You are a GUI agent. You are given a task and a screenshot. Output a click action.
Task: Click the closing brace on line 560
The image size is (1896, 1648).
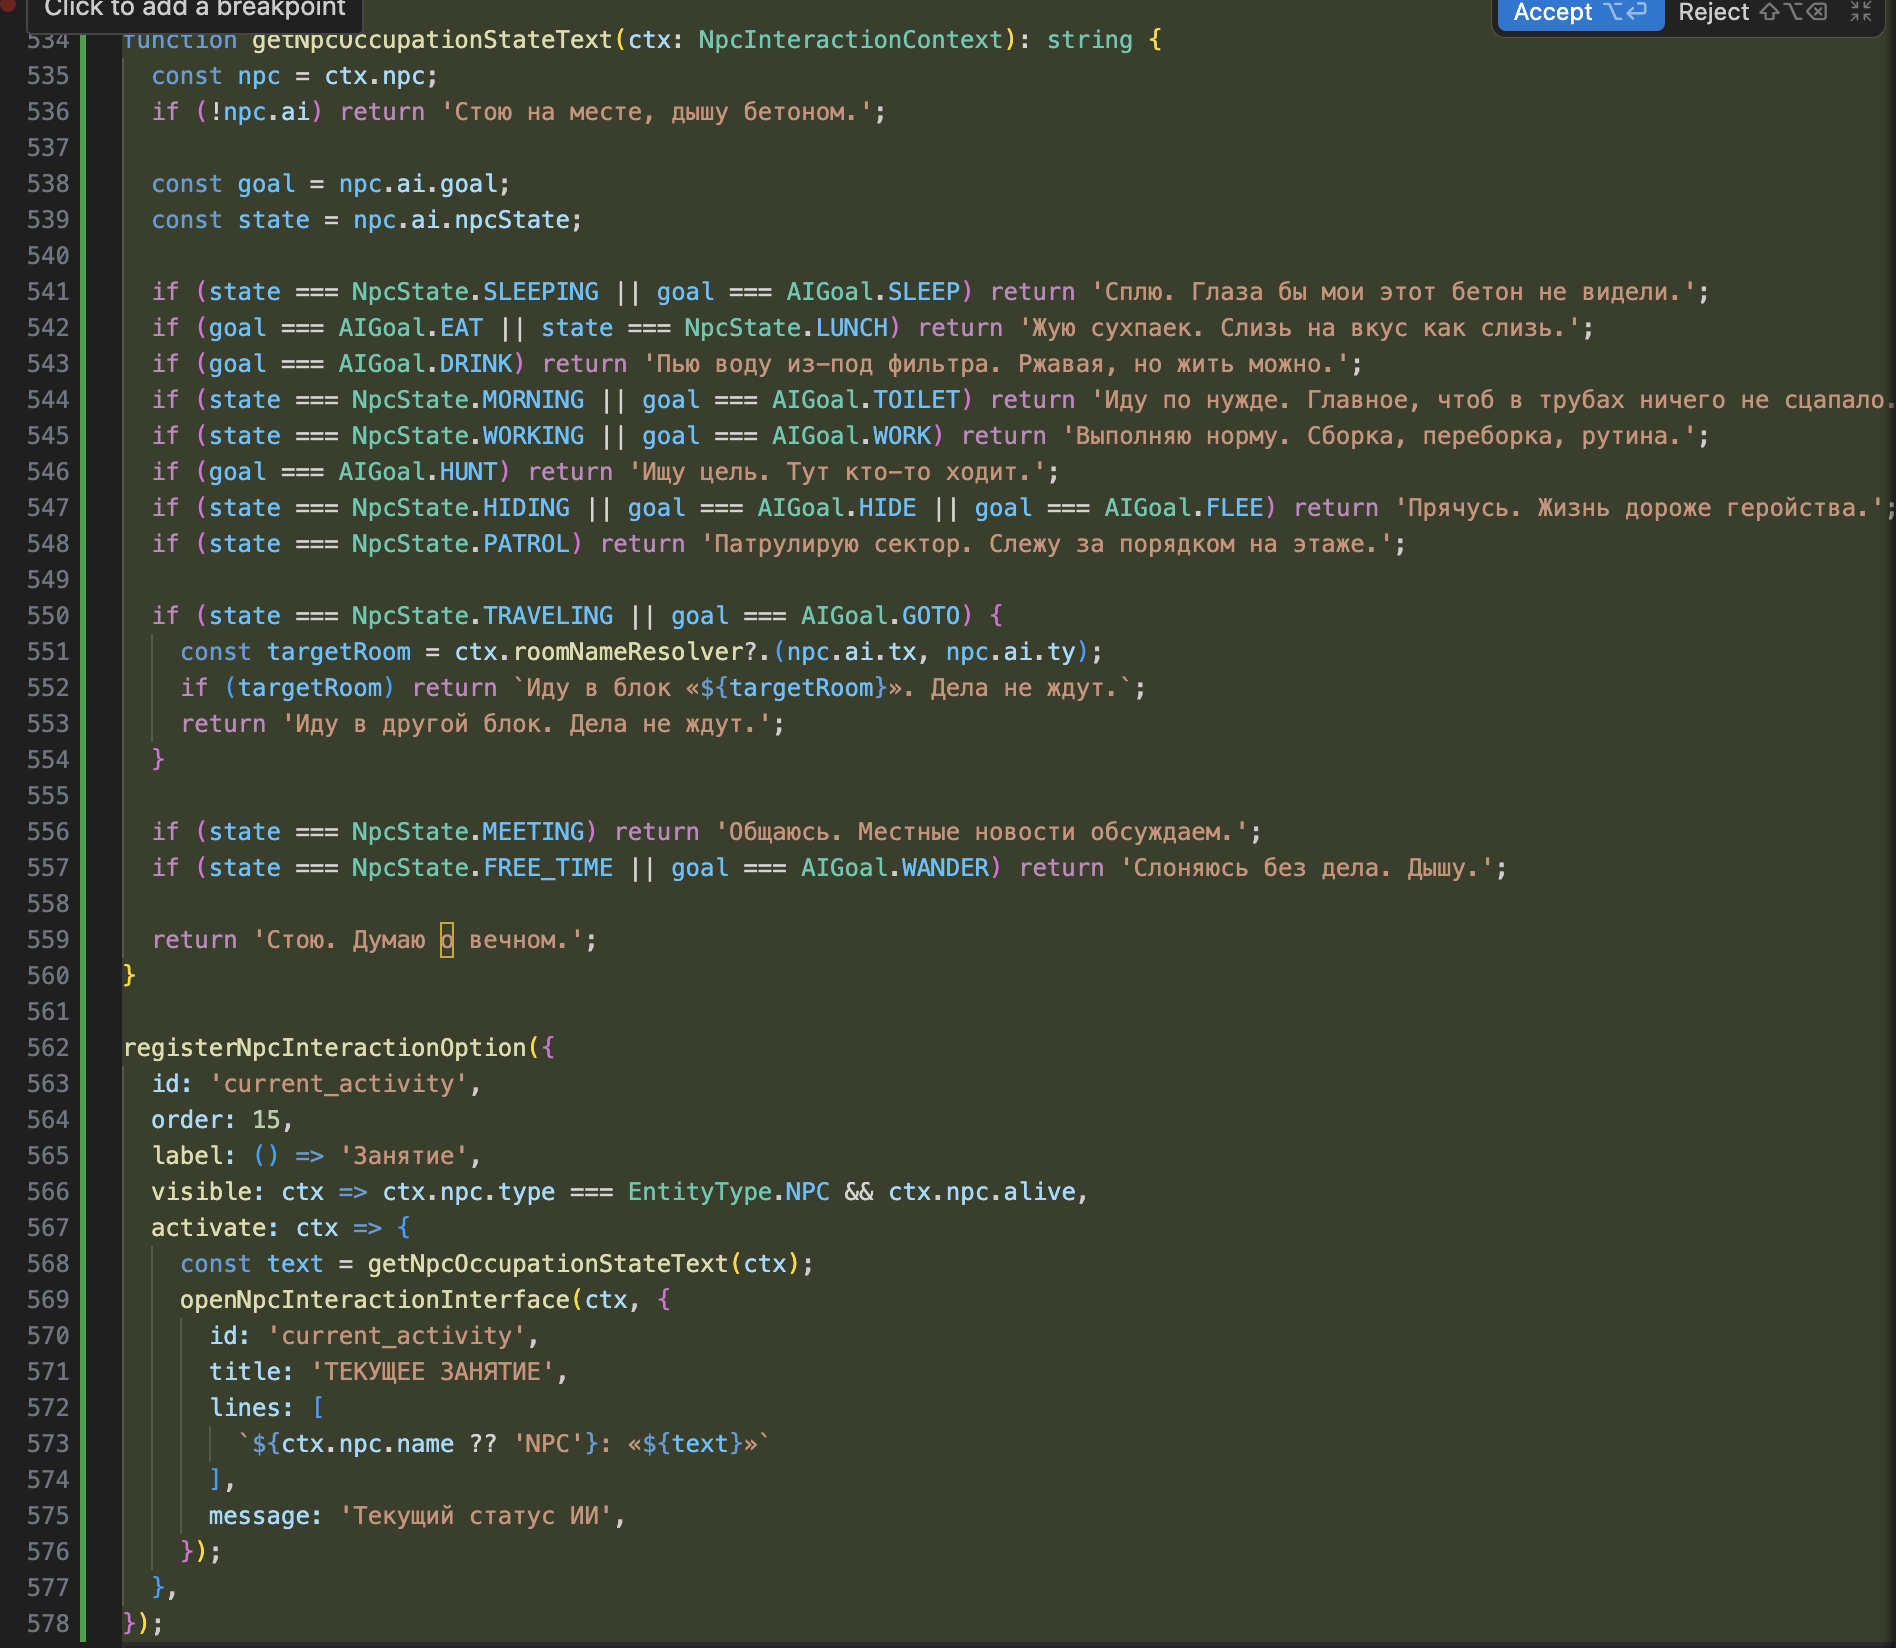click(x=129, y=976)
